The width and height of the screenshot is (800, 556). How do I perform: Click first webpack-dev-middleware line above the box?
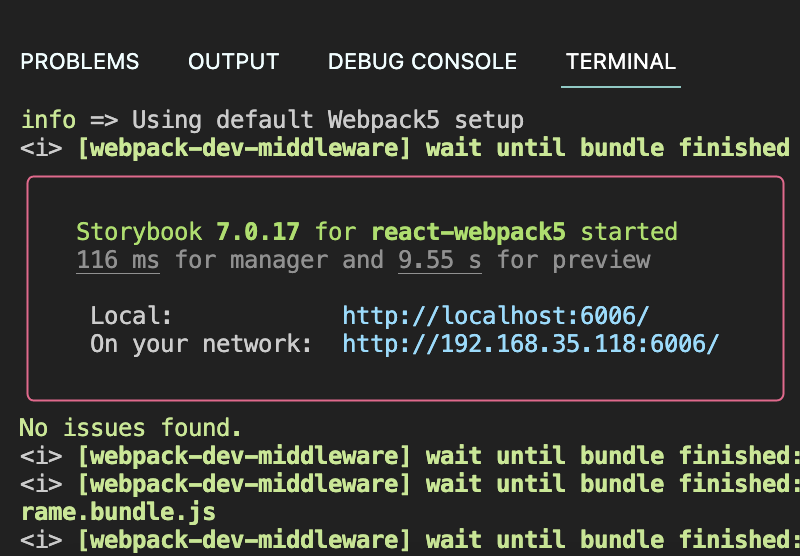(x=405, y=148)
